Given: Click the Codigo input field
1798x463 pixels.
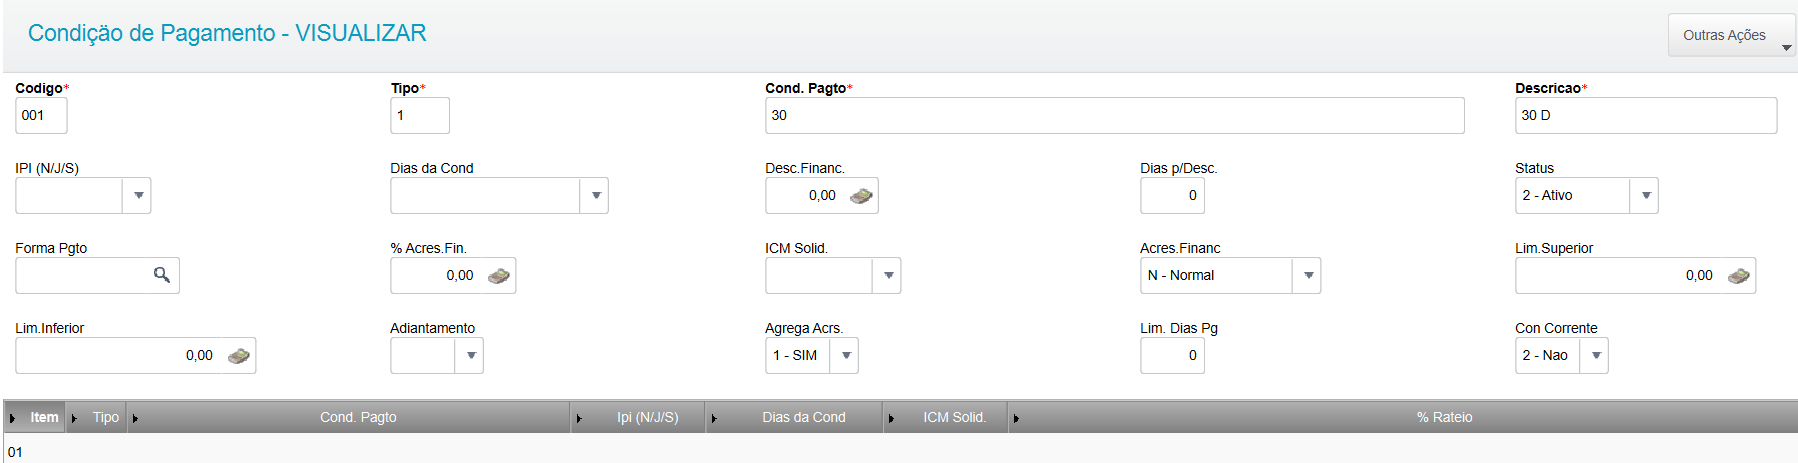Looking at the screenshot, I should 41,116.
